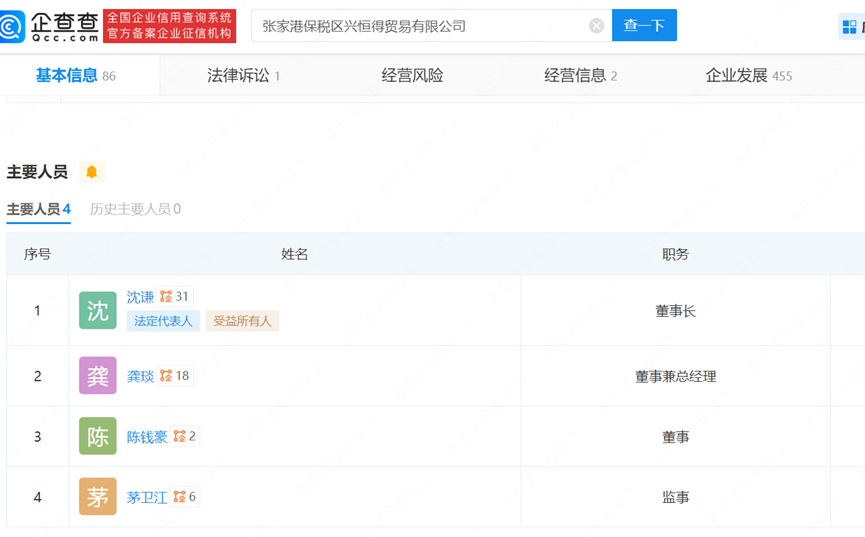The width and height of the screenshot is (865, 537).
Task: Switch to the 基本信息 tab
Action: coord(76,76)
